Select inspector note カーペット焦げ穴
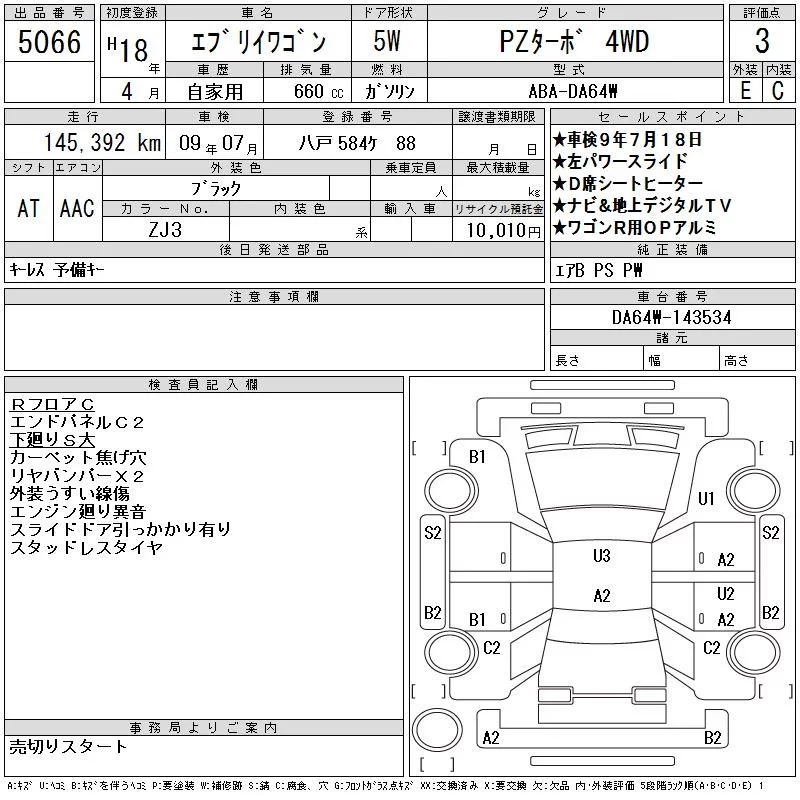The width and height of the screenshot is (800, 800). click(79, 458)
